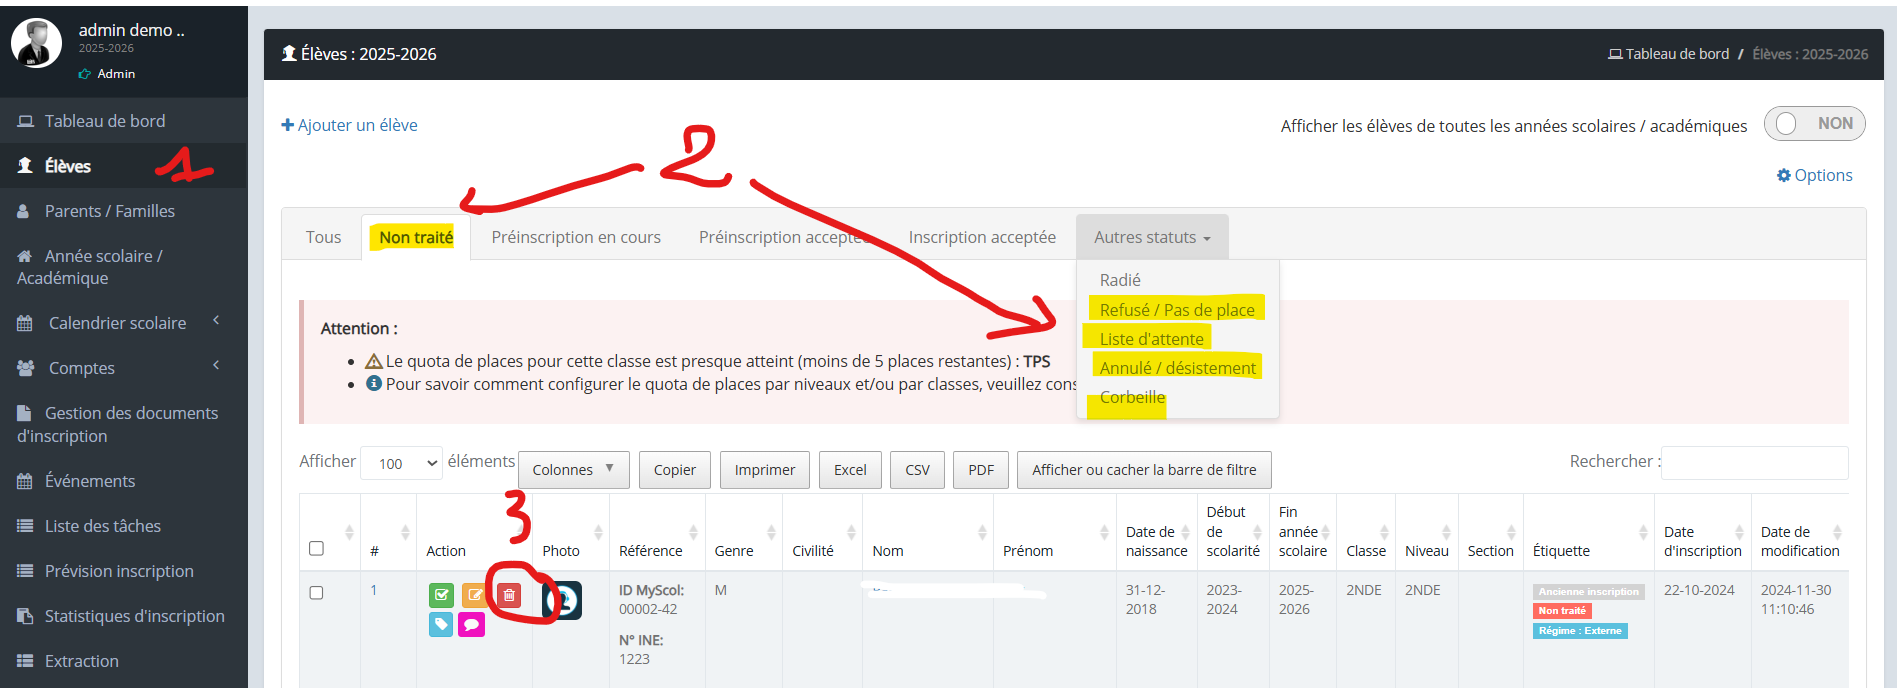The height and width of the screenshot is (688, 1897).
Task: Open Statistiques d'inscription in sidebar
Action: 134,616
